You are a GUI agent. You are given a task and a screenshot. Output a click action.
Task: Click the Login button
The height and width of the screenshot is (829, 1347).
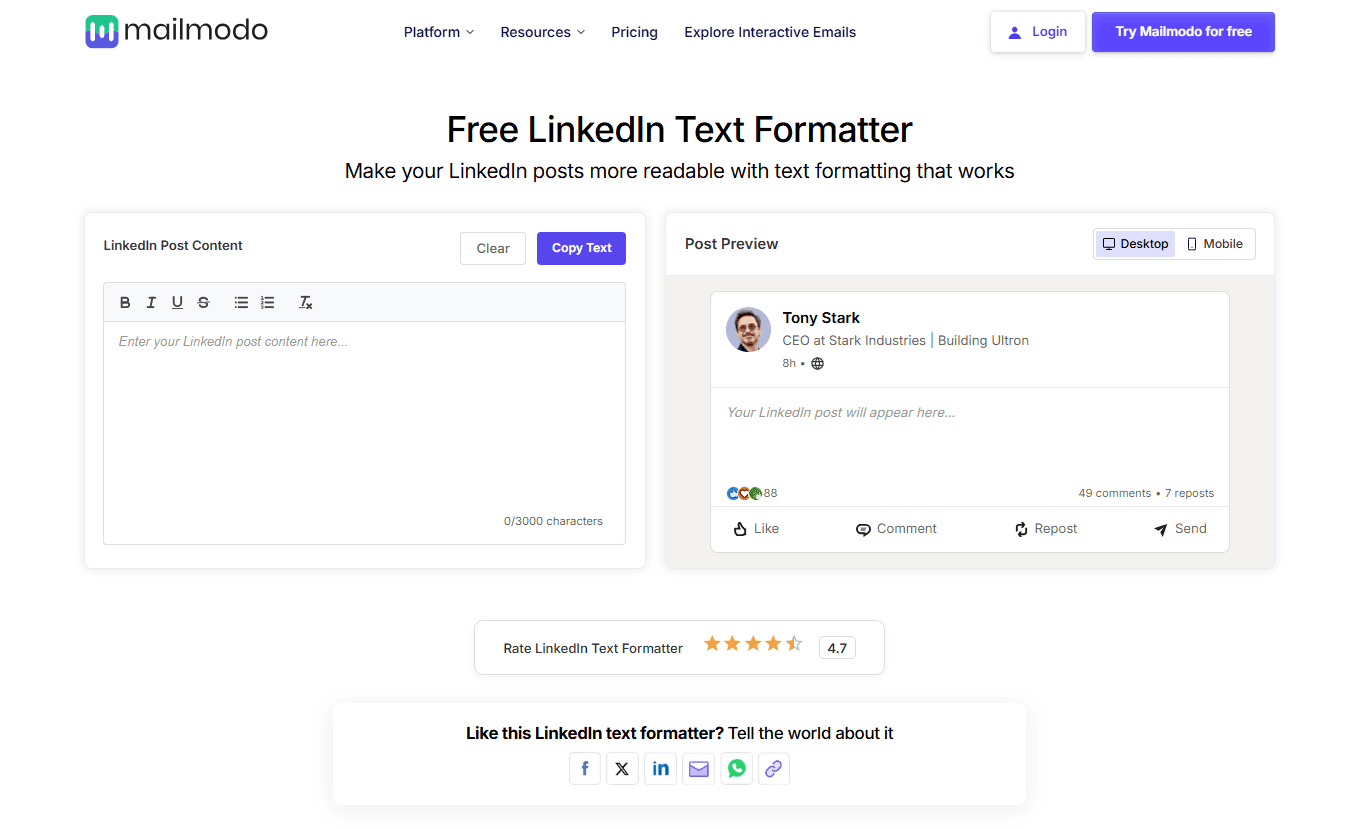coord(1037,32)
